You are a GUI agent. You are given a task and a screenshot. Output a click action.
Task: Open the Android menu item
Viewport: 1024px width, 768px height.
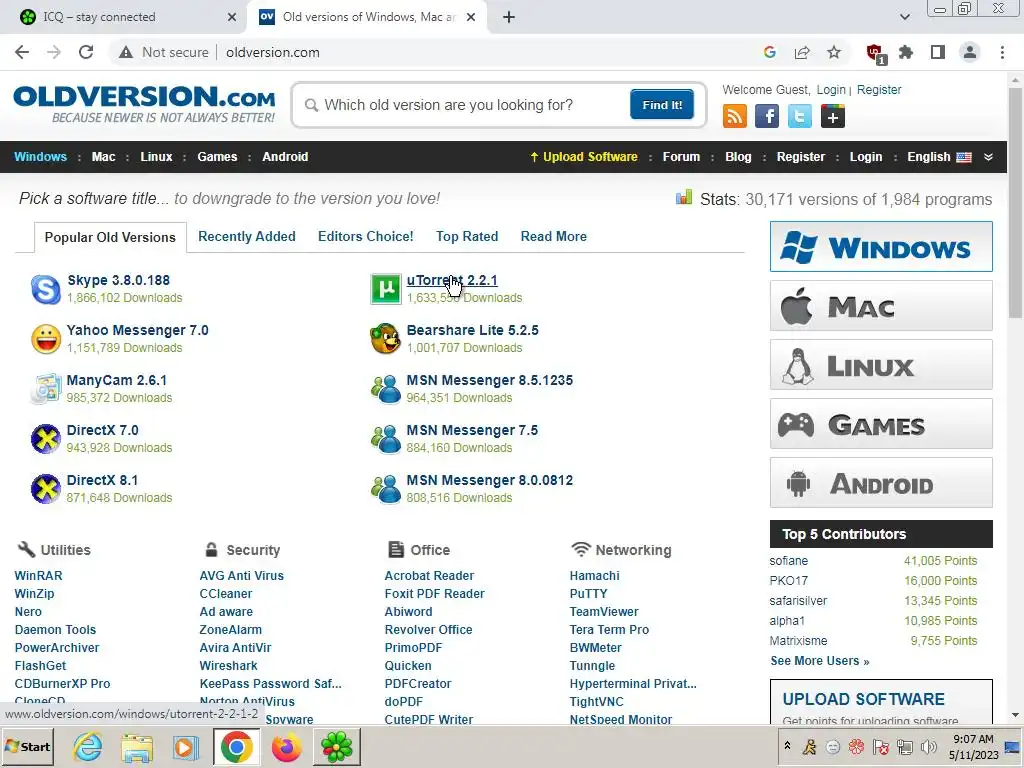285,157
